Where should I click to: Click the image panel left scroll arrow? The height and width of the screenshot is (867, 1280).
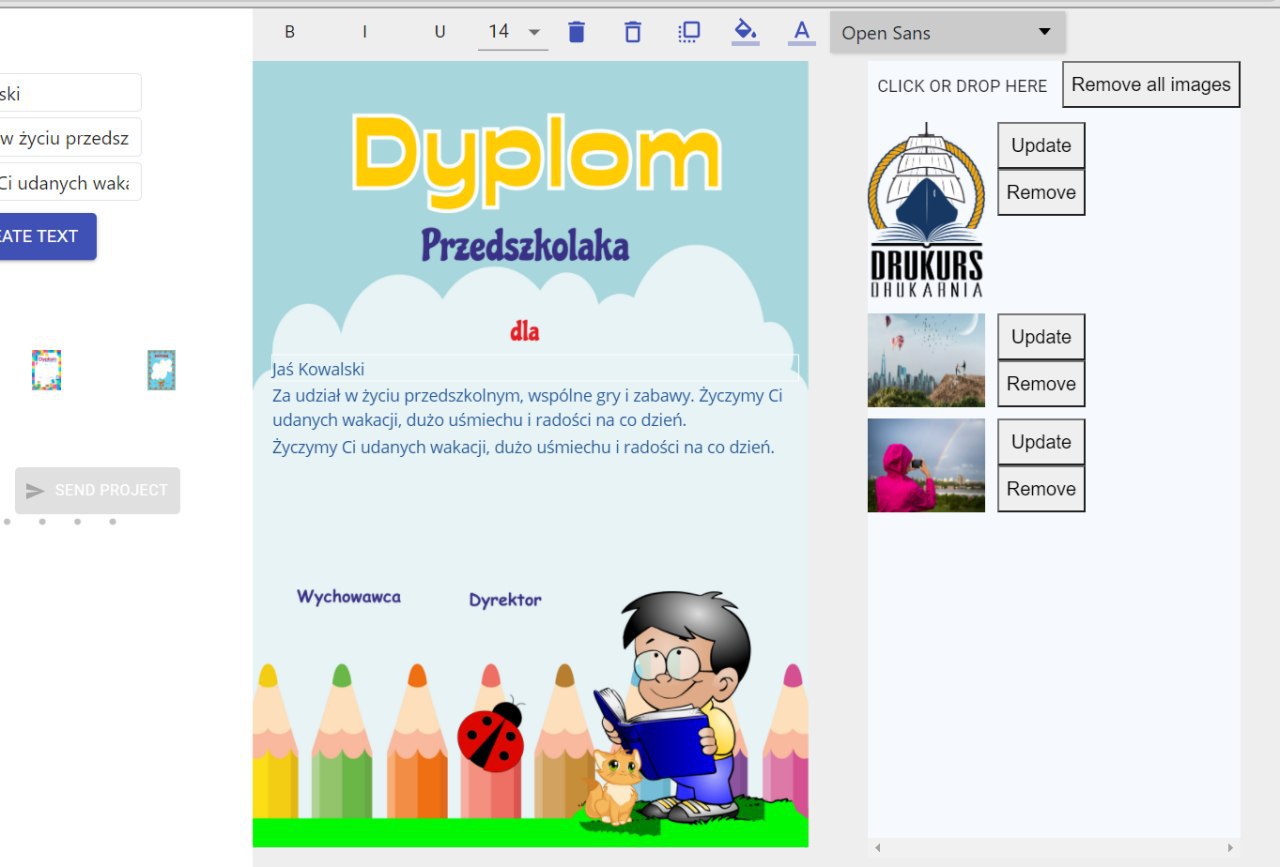coord(878,848)
